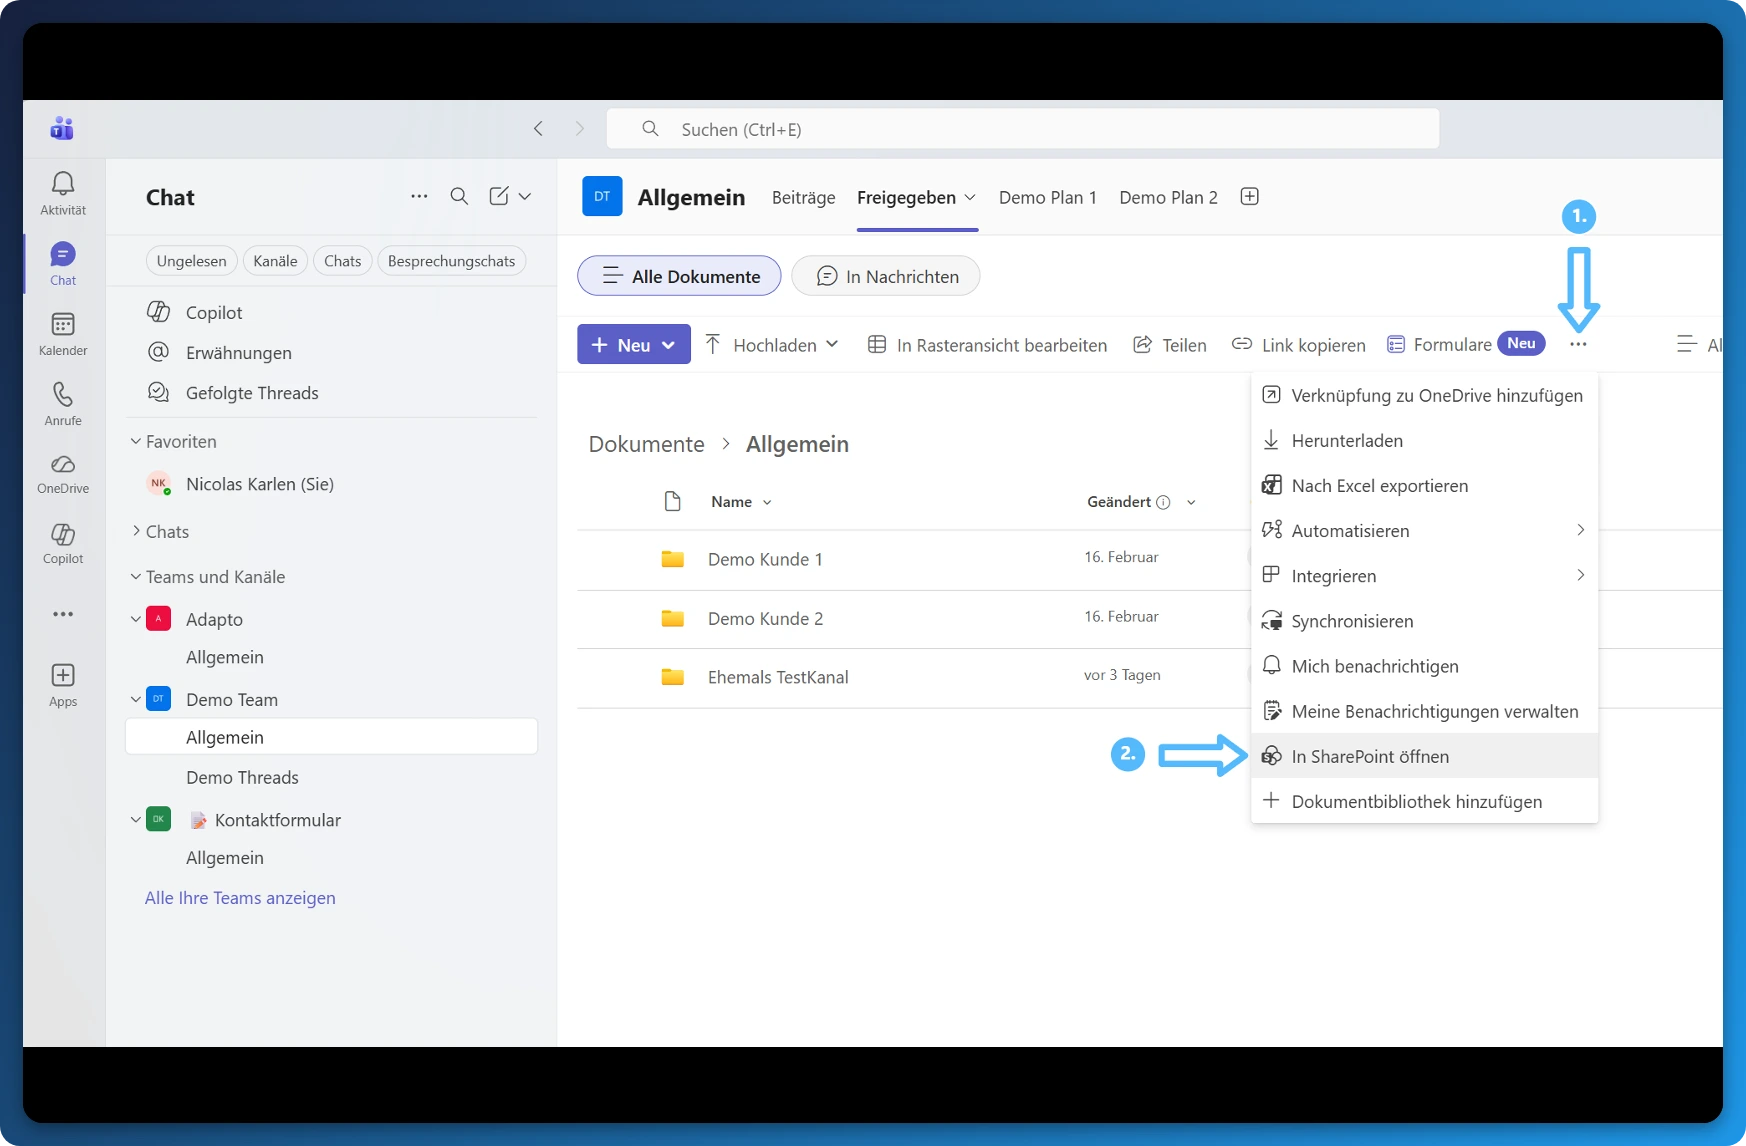The image size is (1746, 1146).
Task: Expand the Chats section
Action: (x=136, y=531)
